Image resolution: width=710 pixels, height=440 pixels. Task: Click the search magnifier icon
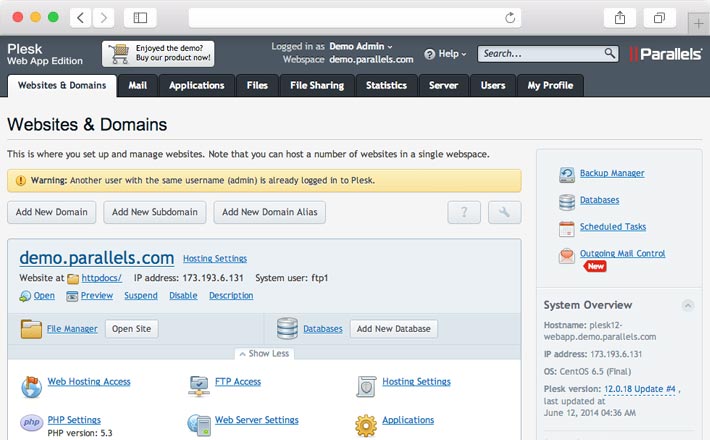point(610,53)
